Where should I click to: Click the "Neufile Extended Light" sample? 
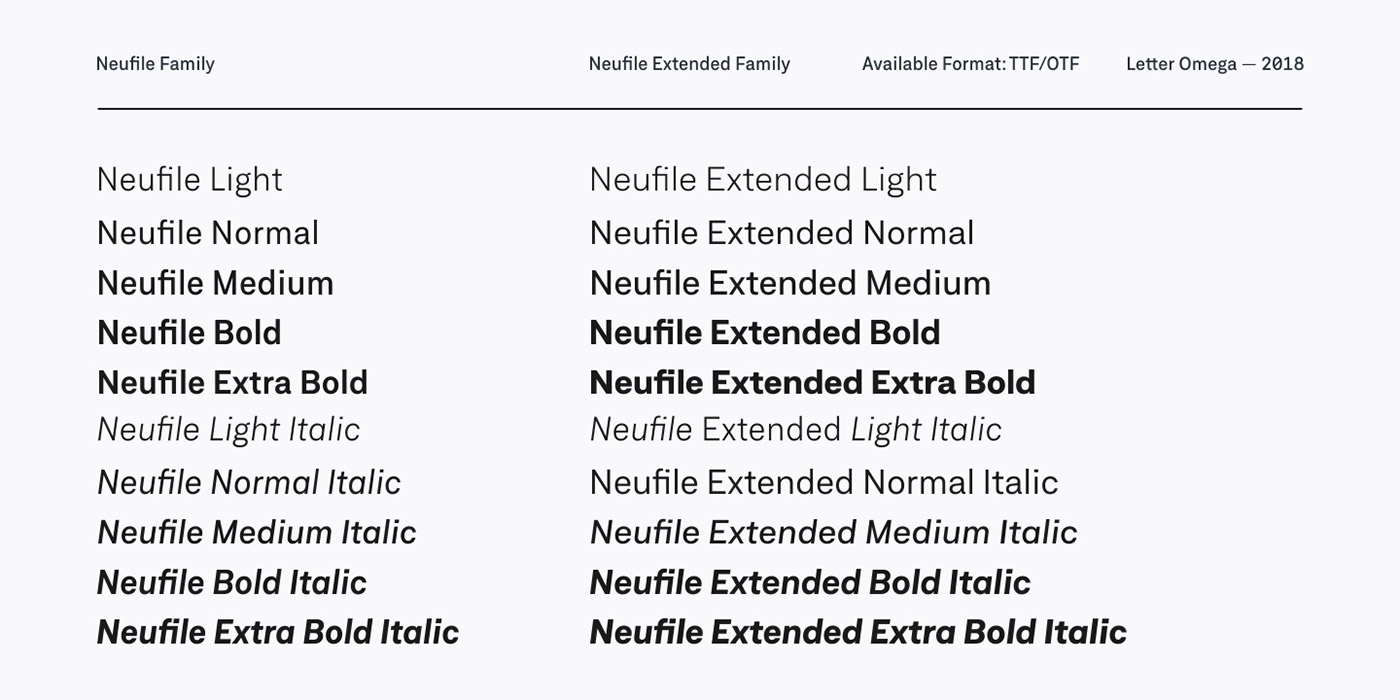(762, 180)
